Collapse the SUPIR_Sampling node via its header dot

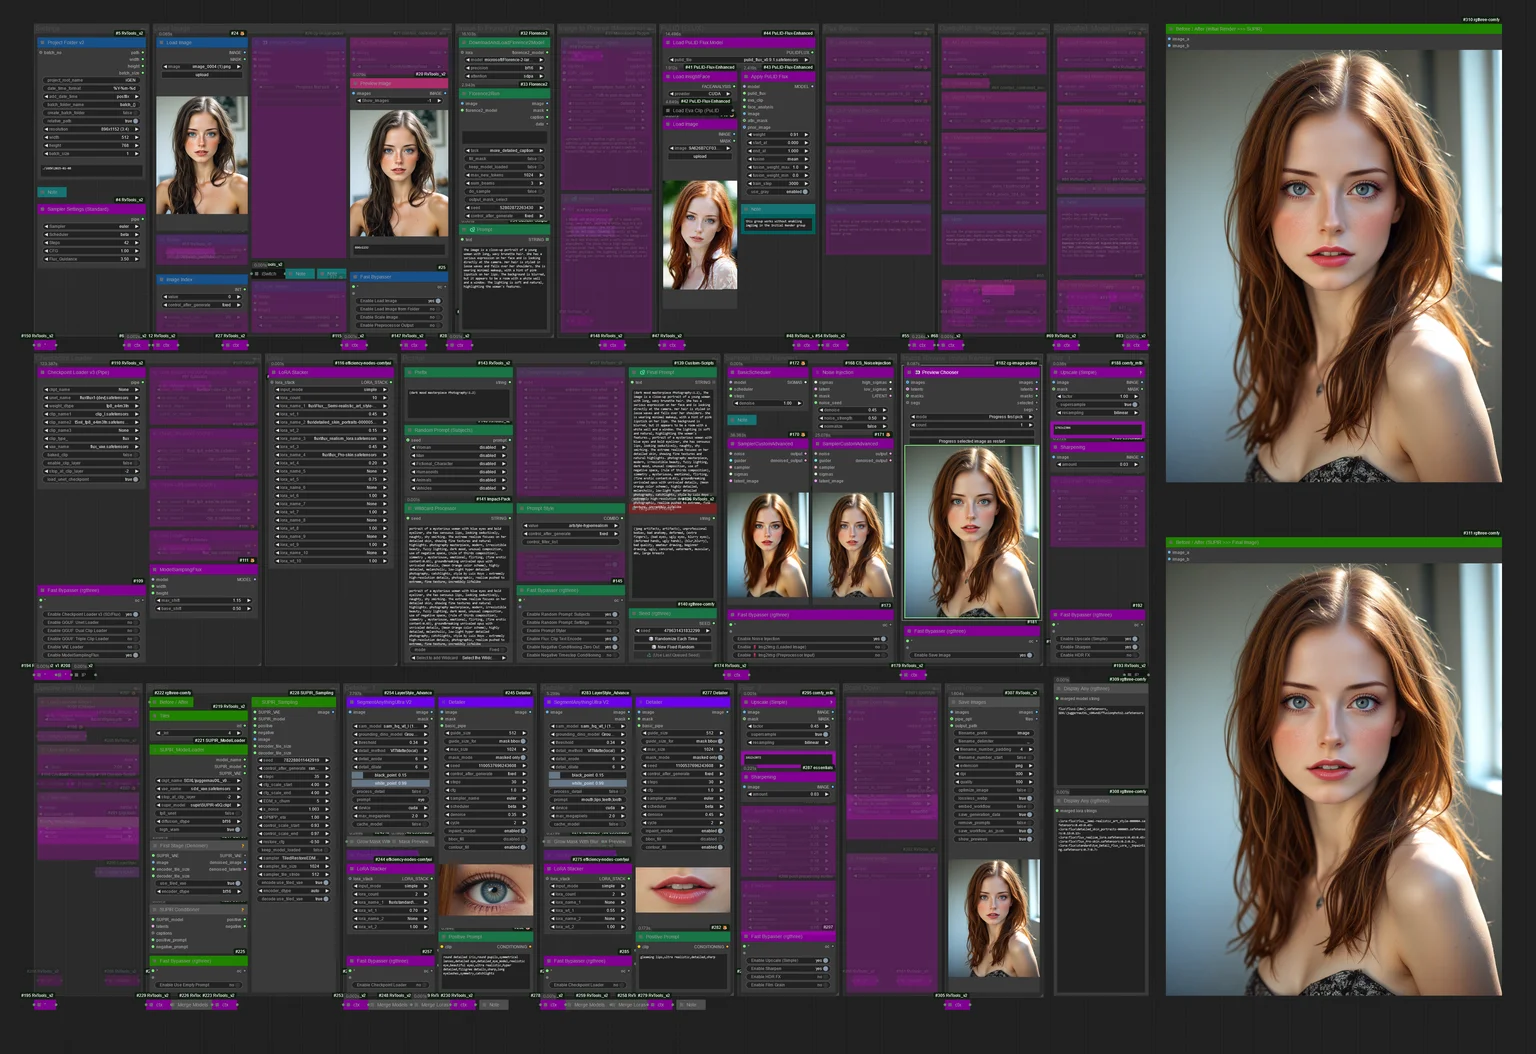(256, 702)
